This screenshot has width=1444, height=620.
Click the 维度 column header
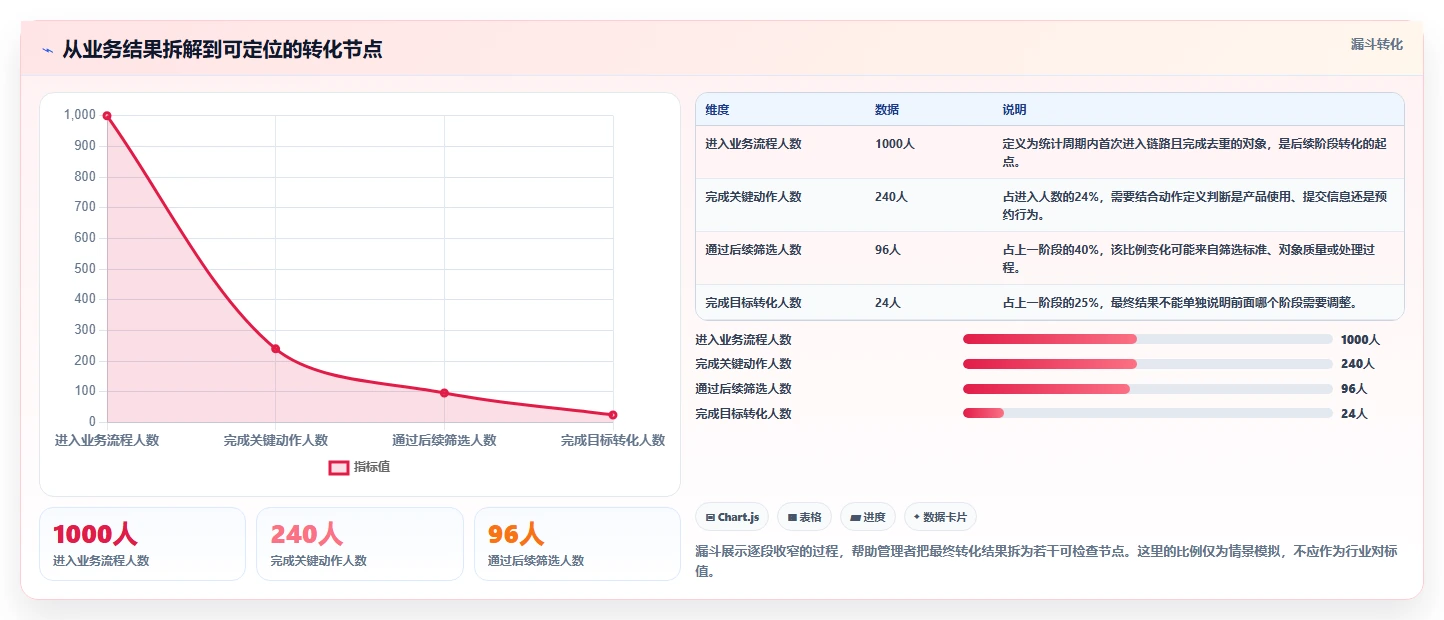(x=717, y=110)
